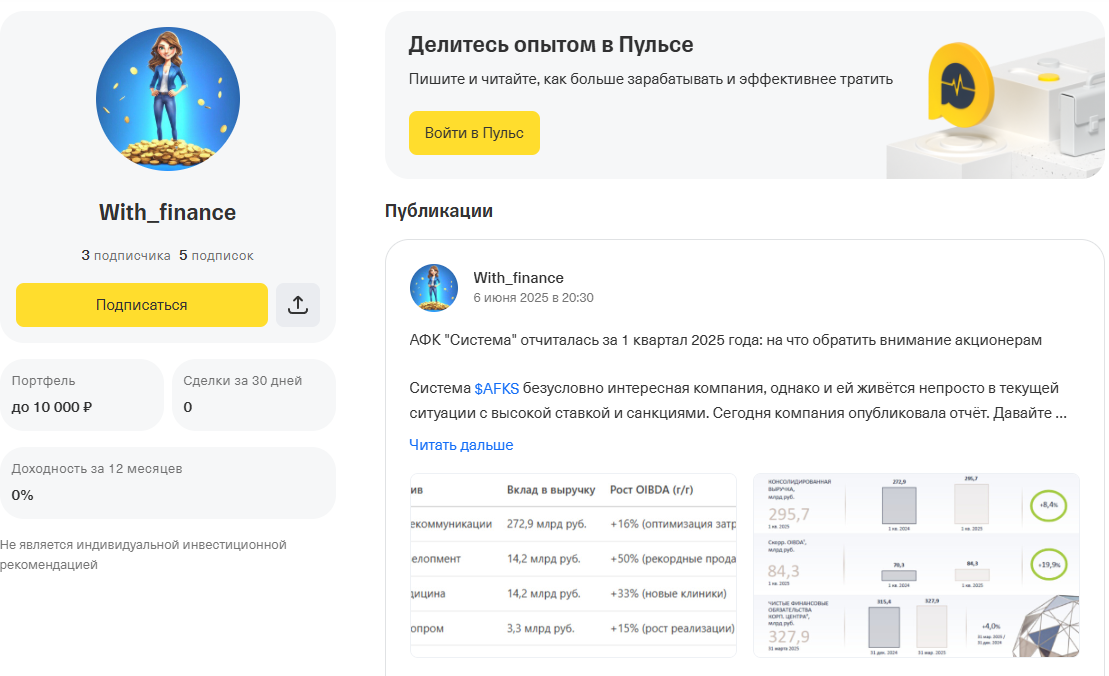Open the With_finance author name in post

(x=518, y=278)
